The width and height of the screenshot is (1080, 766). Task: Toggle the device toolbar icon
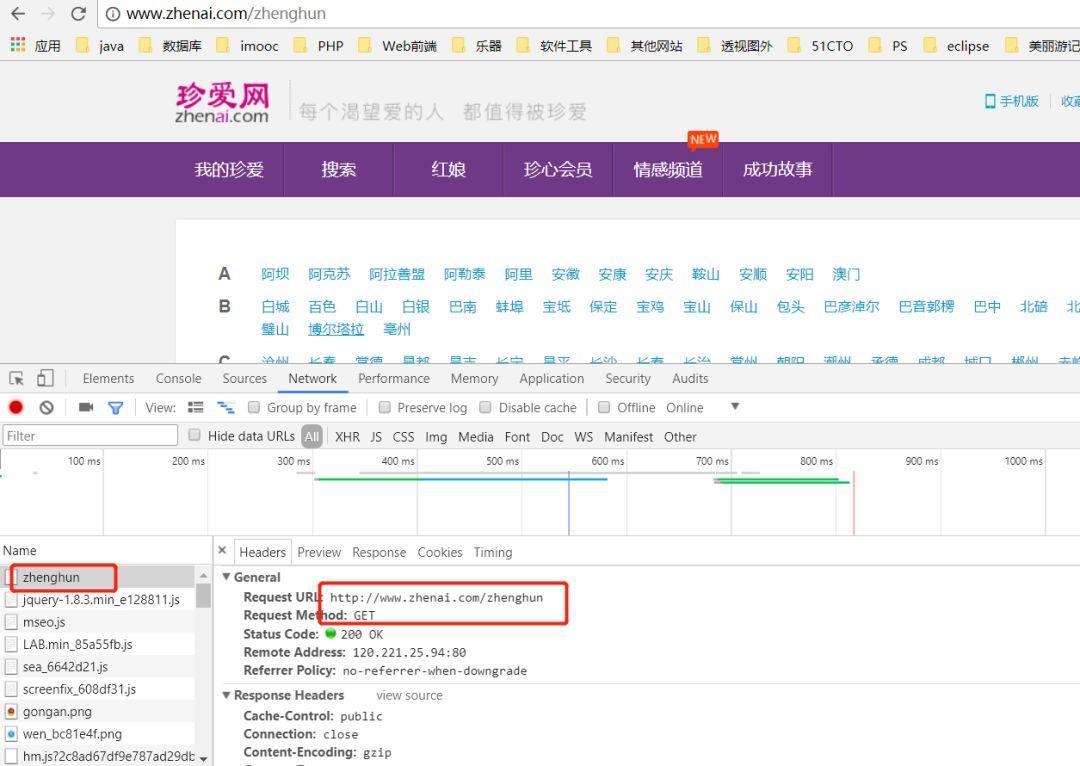pyautogui.click(x=45, y=377)
